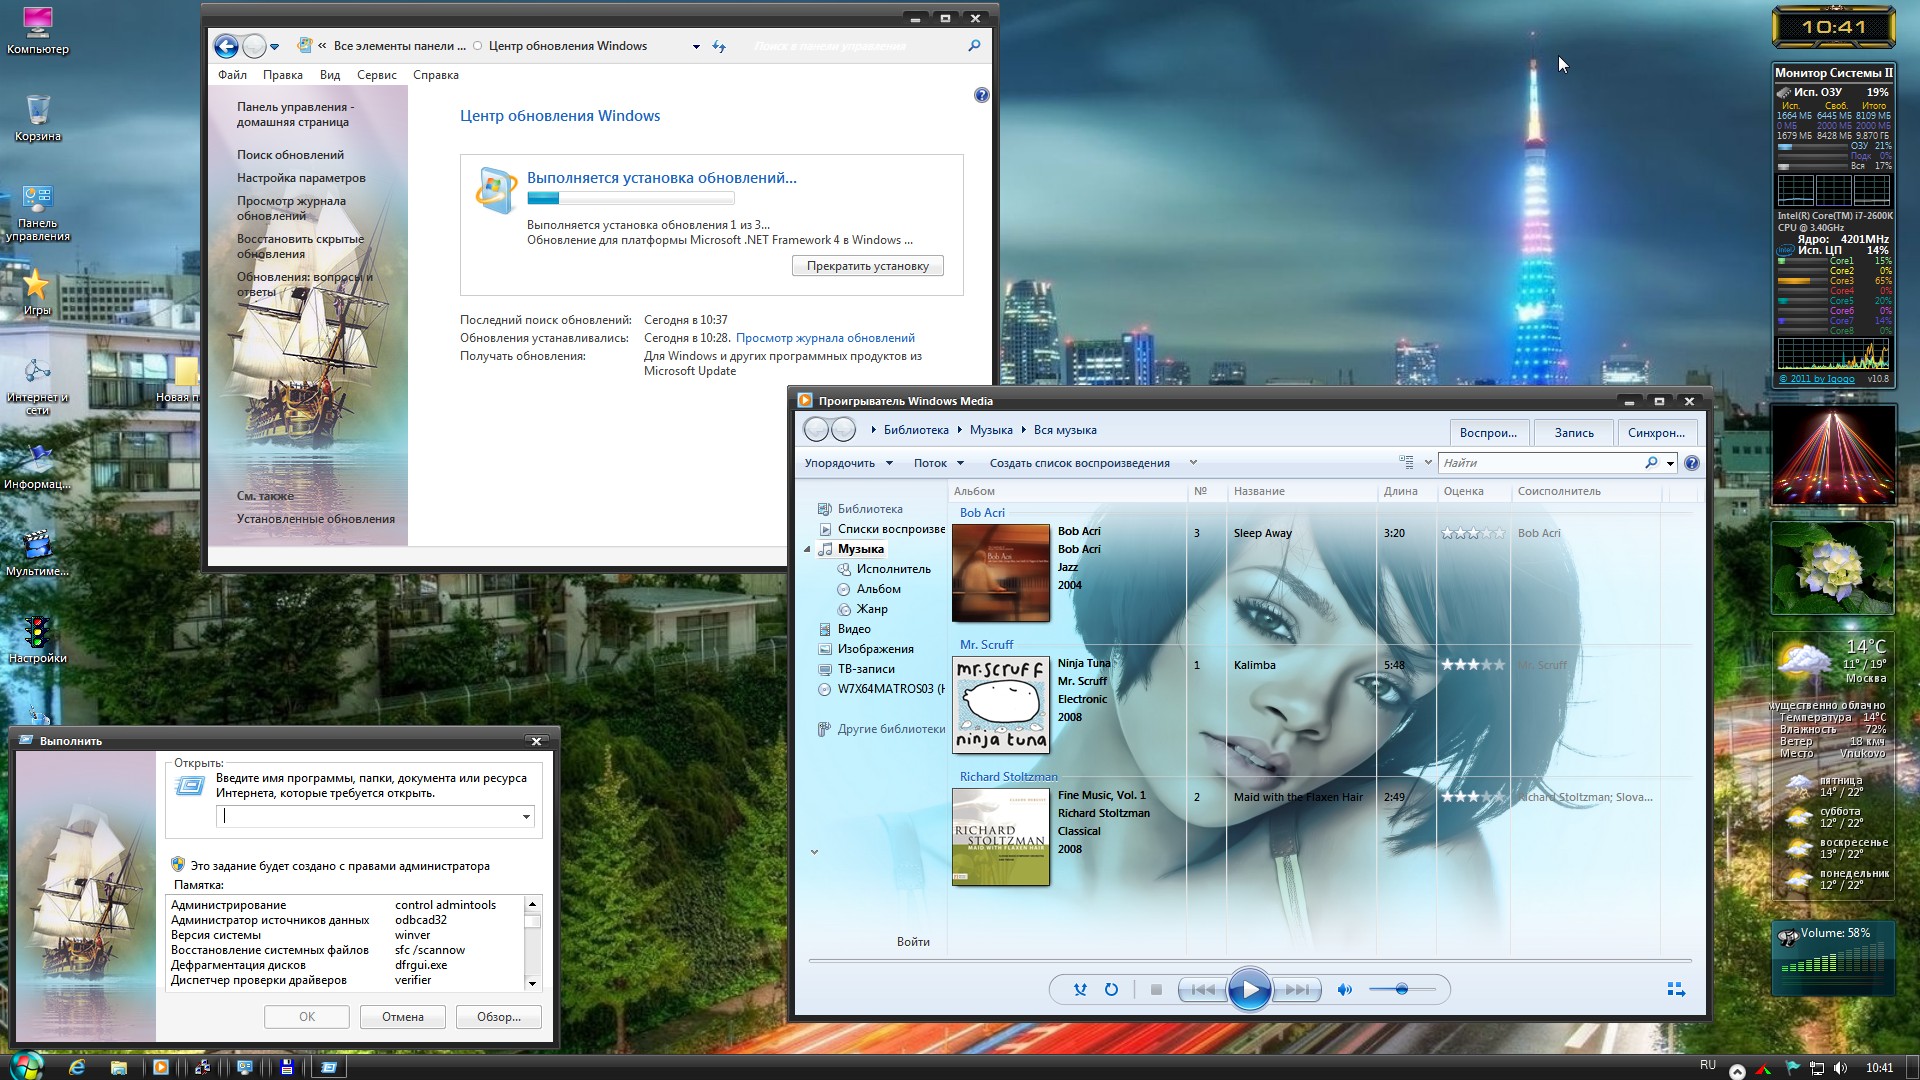Open the Сервис menu in Windows Update window
Viewport: 1920px width, 1080px height.
376,75
